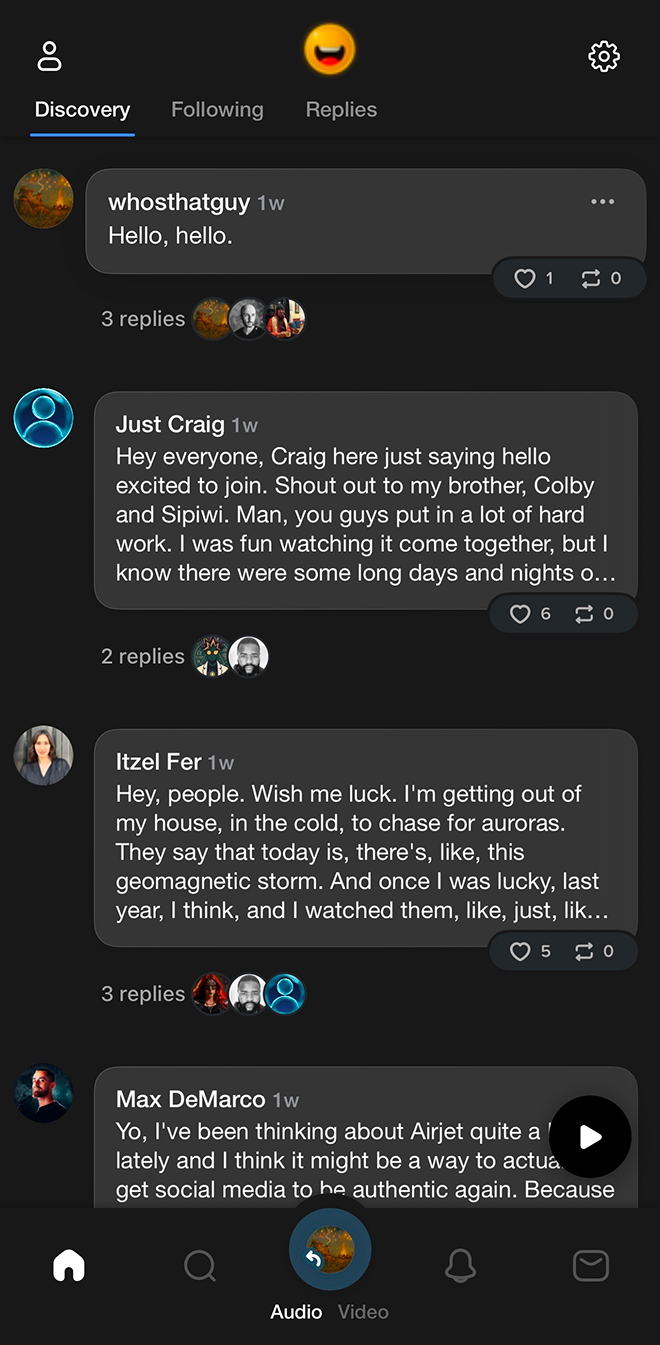
Task: Open Max DeMarco's profile picture
Action: pos(43,1093)
